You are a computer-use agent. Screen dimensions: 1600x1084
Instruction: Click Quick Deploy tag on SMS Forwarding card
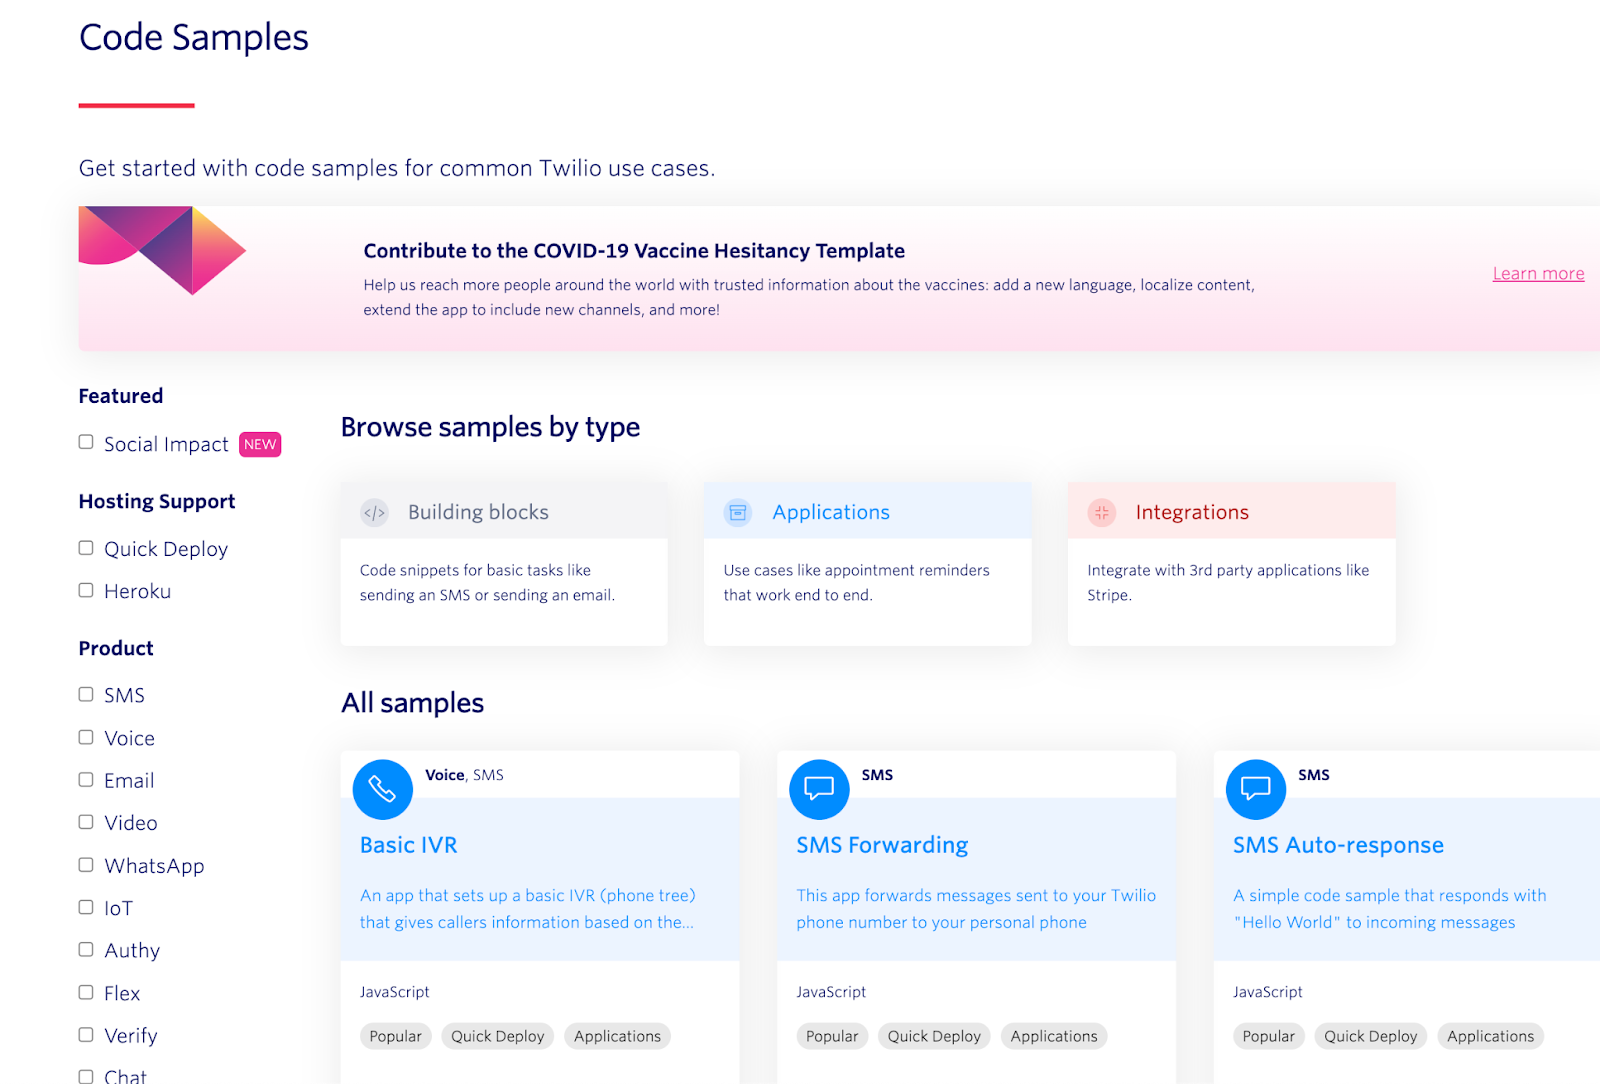coord(934,1036)
